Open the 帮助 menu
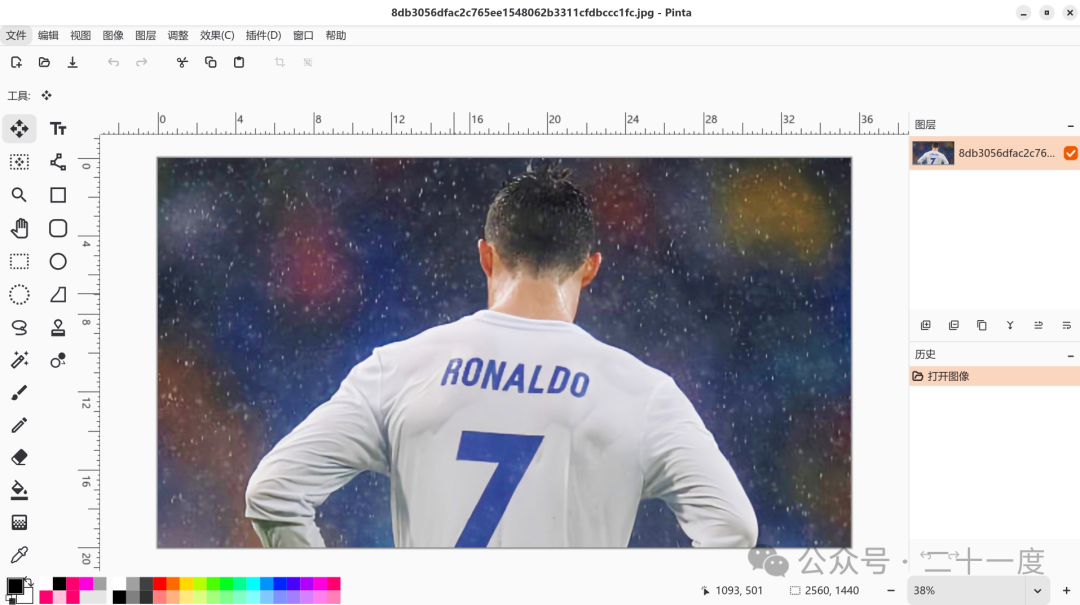Viewport: 1080px width, 605px height. pos(335,35)
